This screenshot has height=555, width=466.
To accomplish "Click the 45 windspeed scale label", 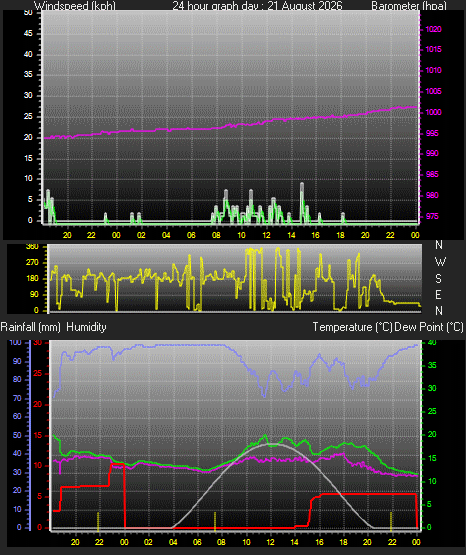I will point(28,34).
